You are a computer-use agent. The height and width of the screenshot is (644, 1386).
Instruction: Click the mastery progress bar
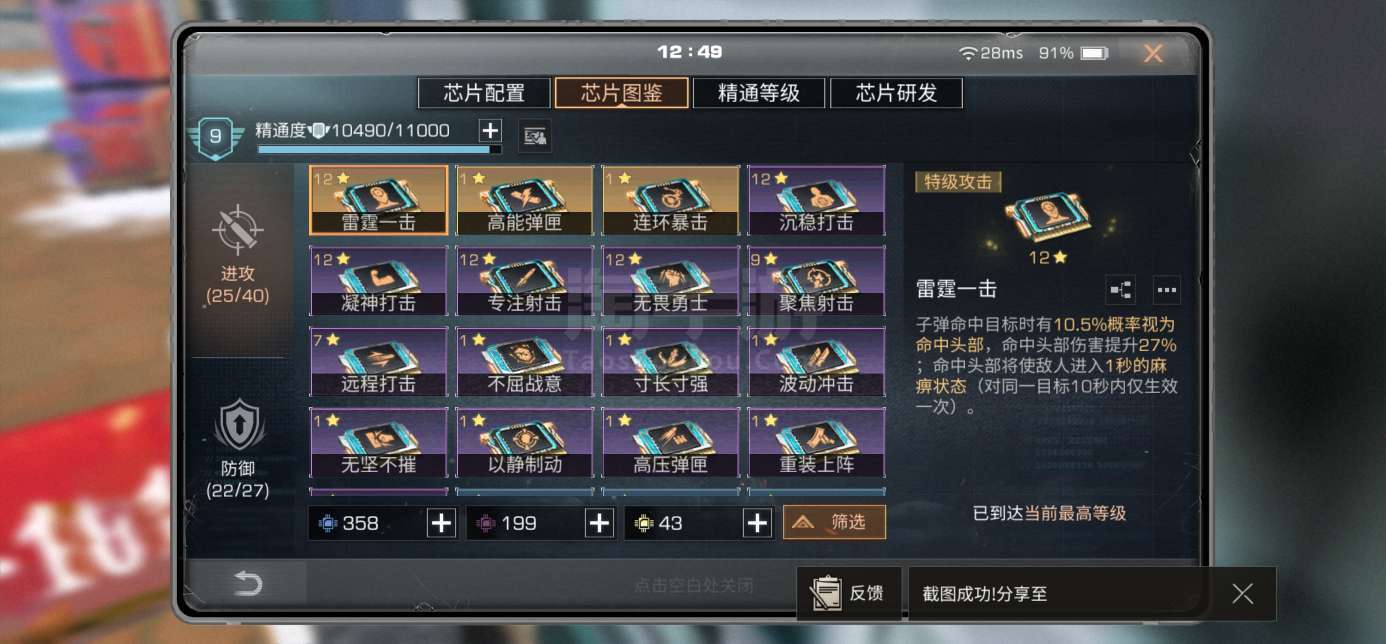tap(380, 149)
